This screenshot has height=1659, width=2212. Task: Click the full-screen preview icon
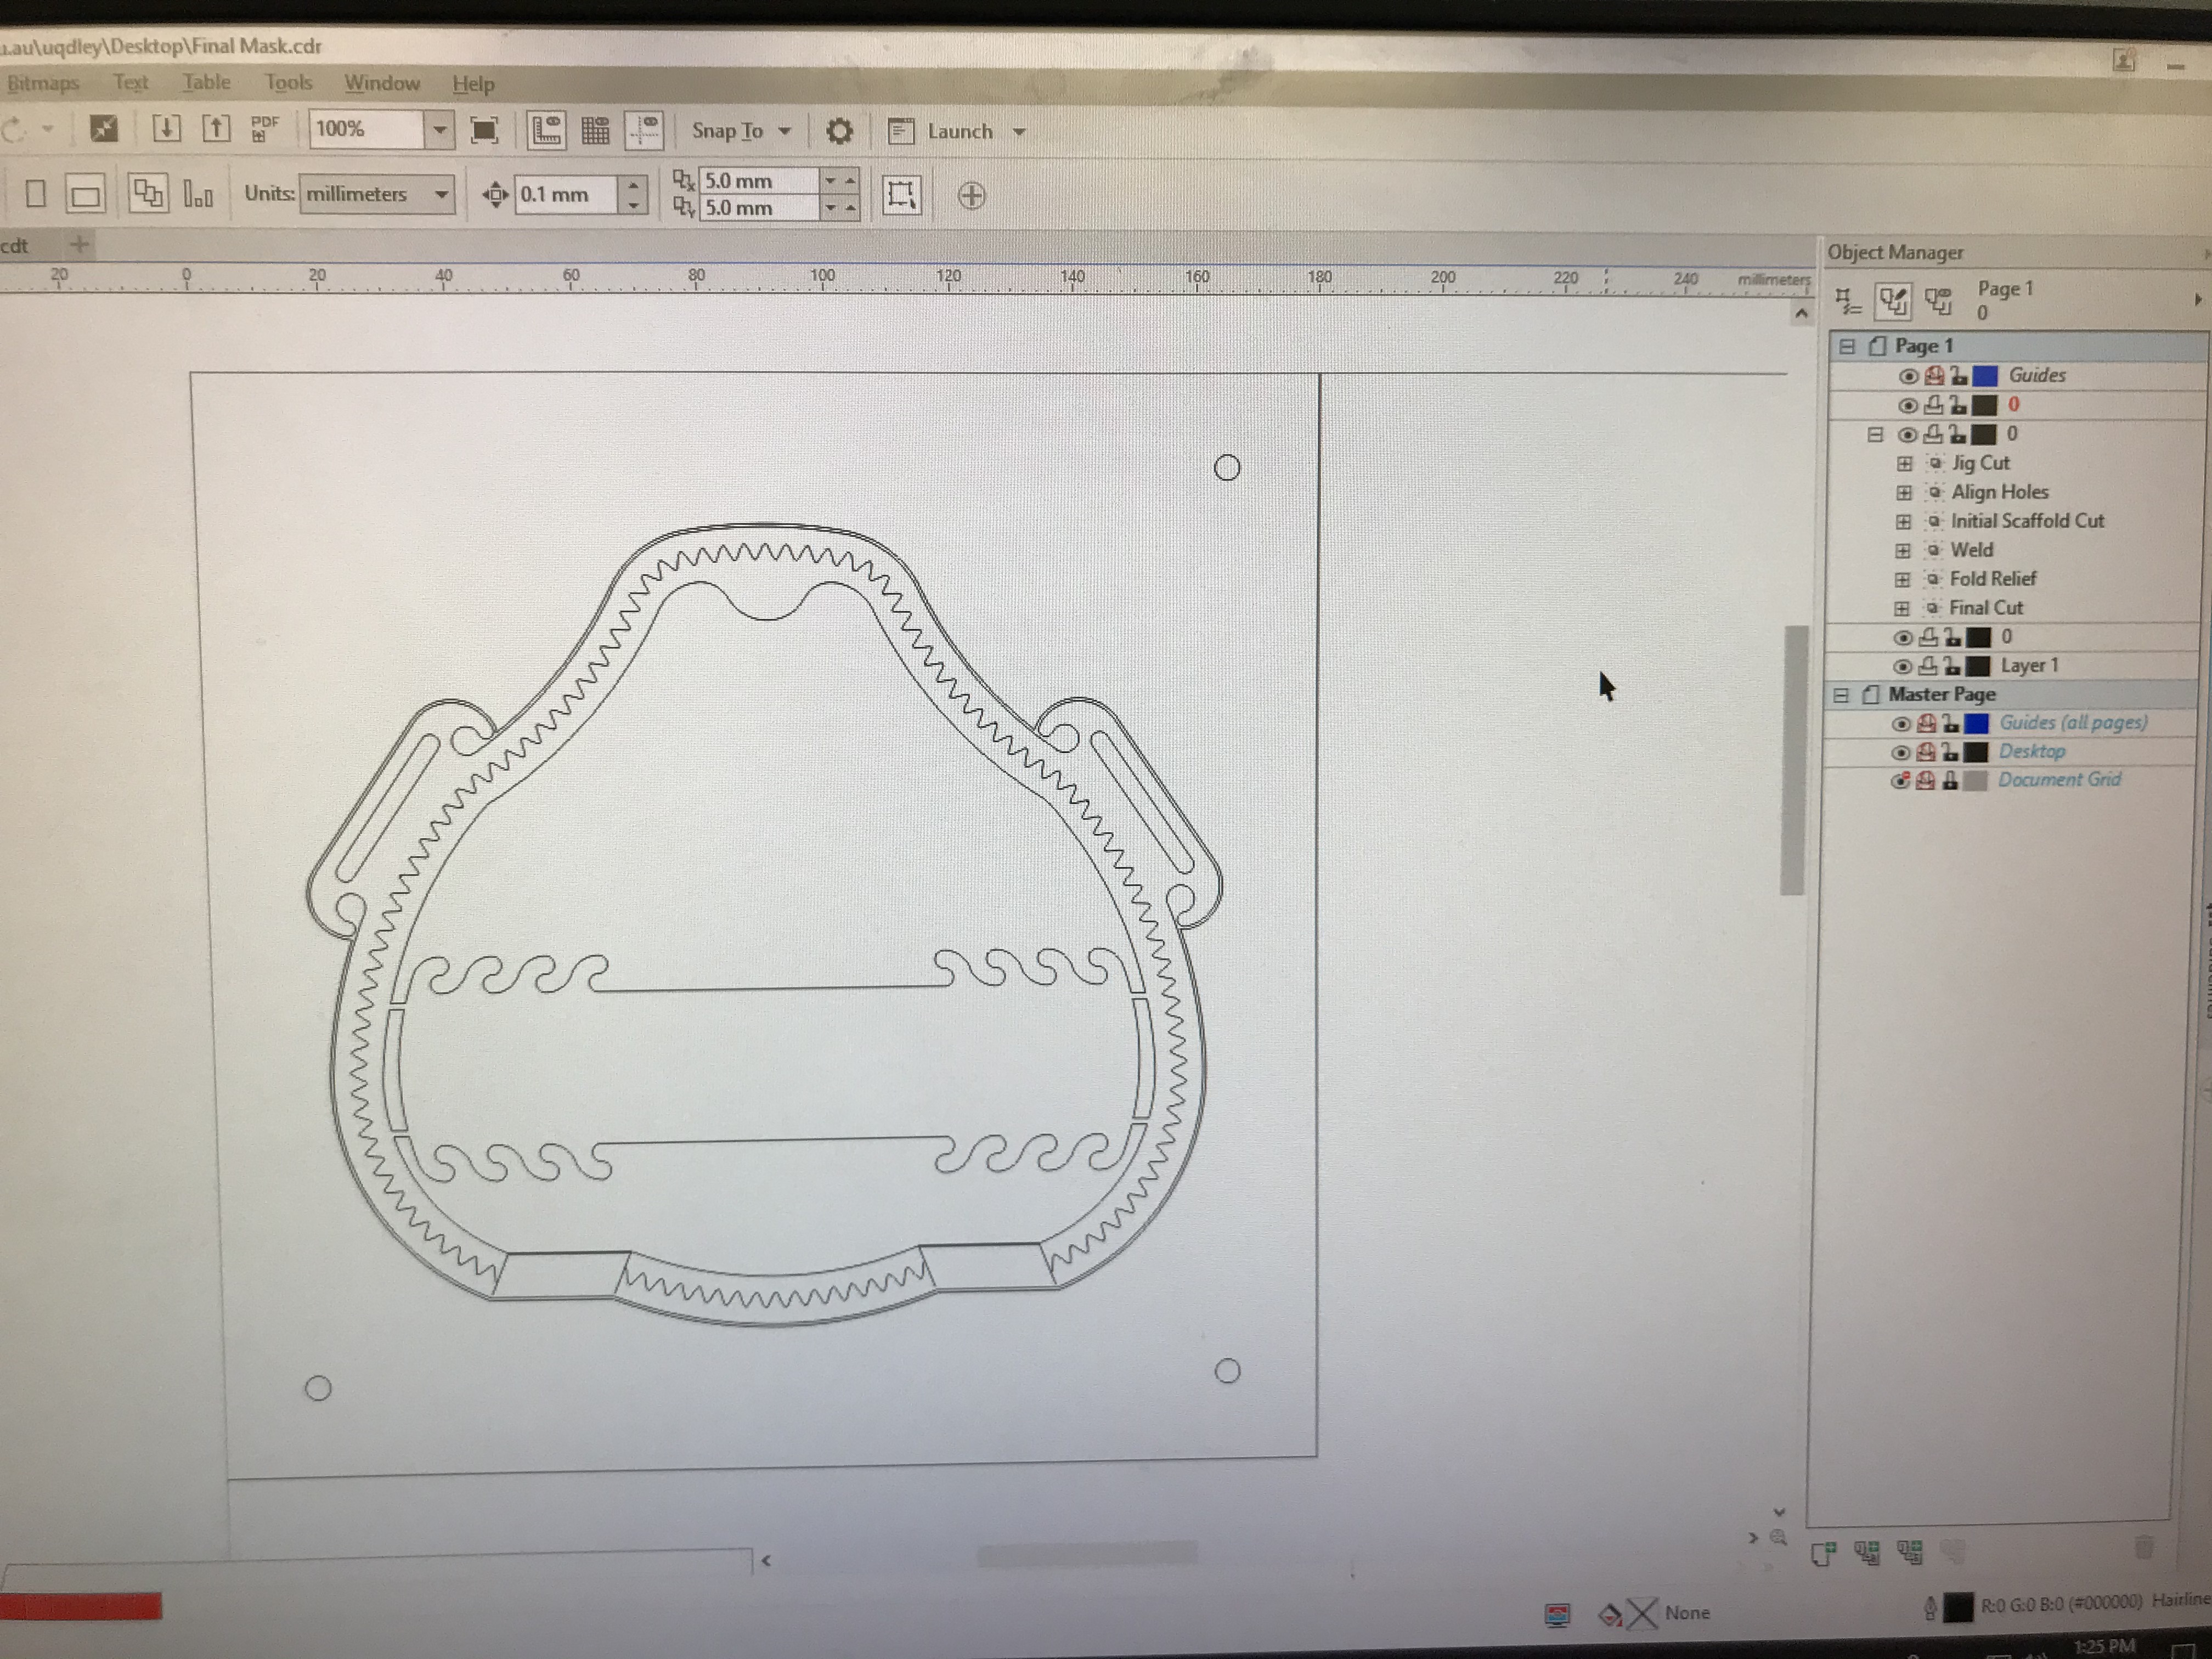[x=484, y=130]
